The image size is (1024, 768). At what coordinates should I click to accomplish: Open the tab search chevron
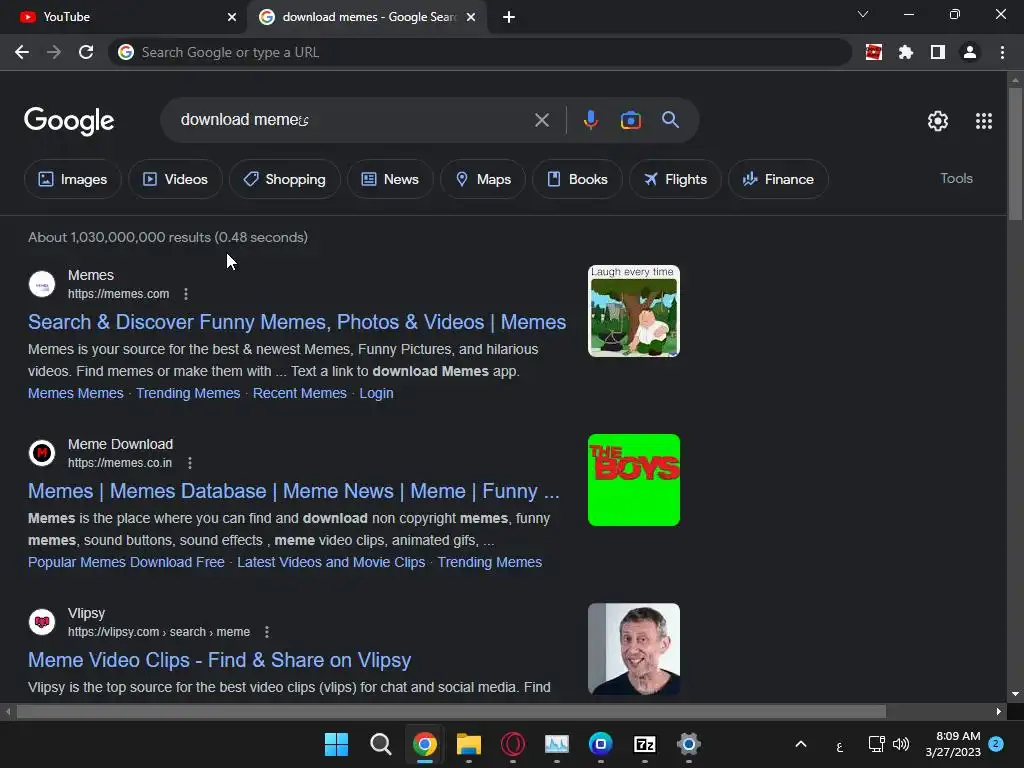[x=863, y=14]
